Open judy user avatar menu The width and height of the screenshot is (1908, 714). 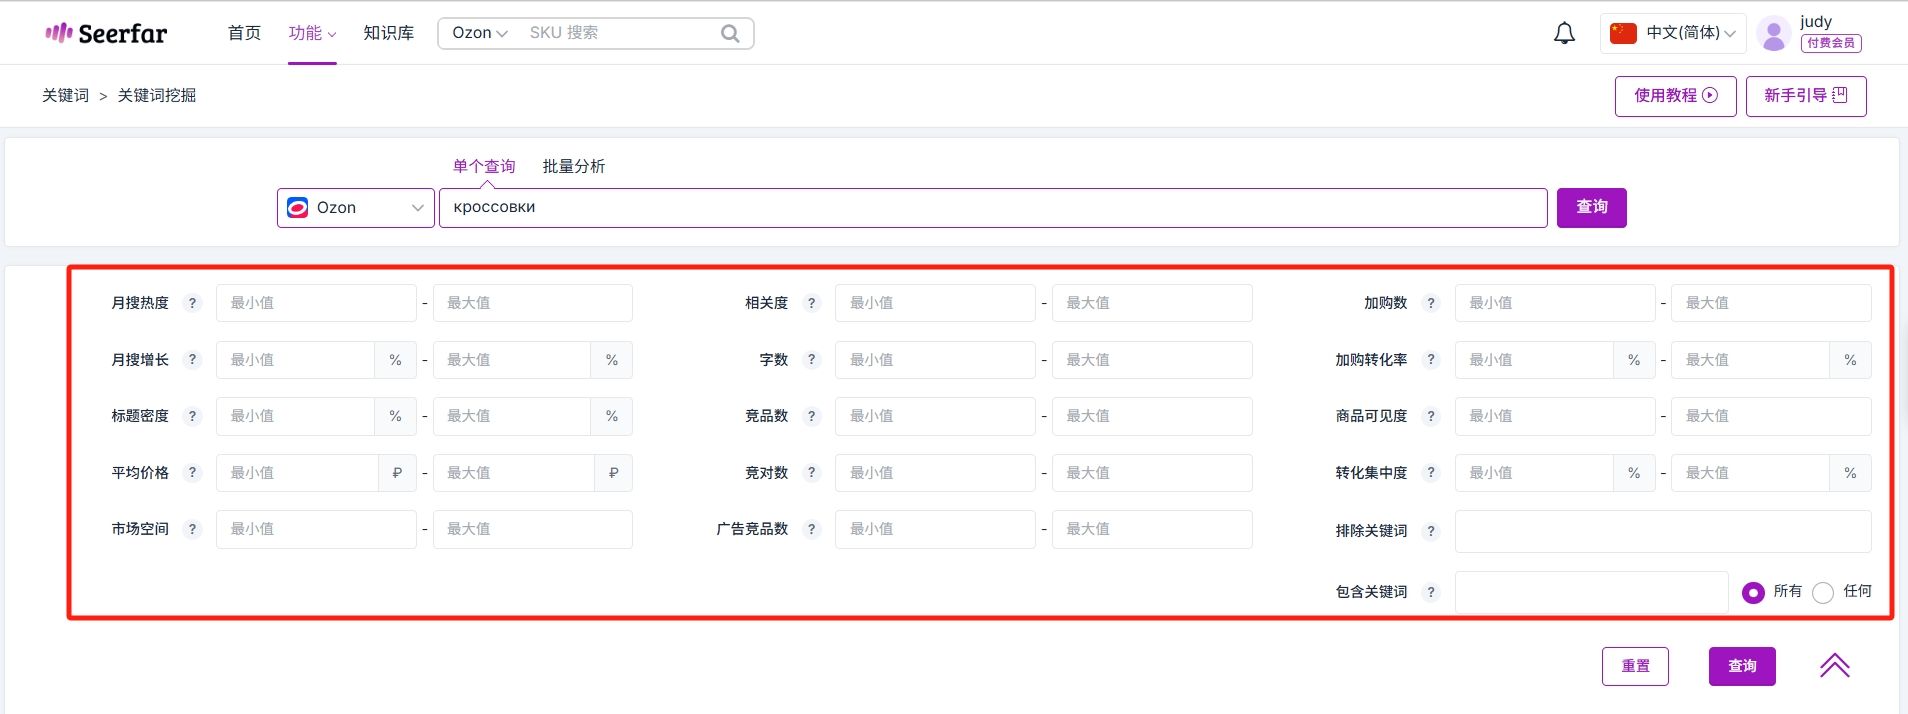point(1773,34)
